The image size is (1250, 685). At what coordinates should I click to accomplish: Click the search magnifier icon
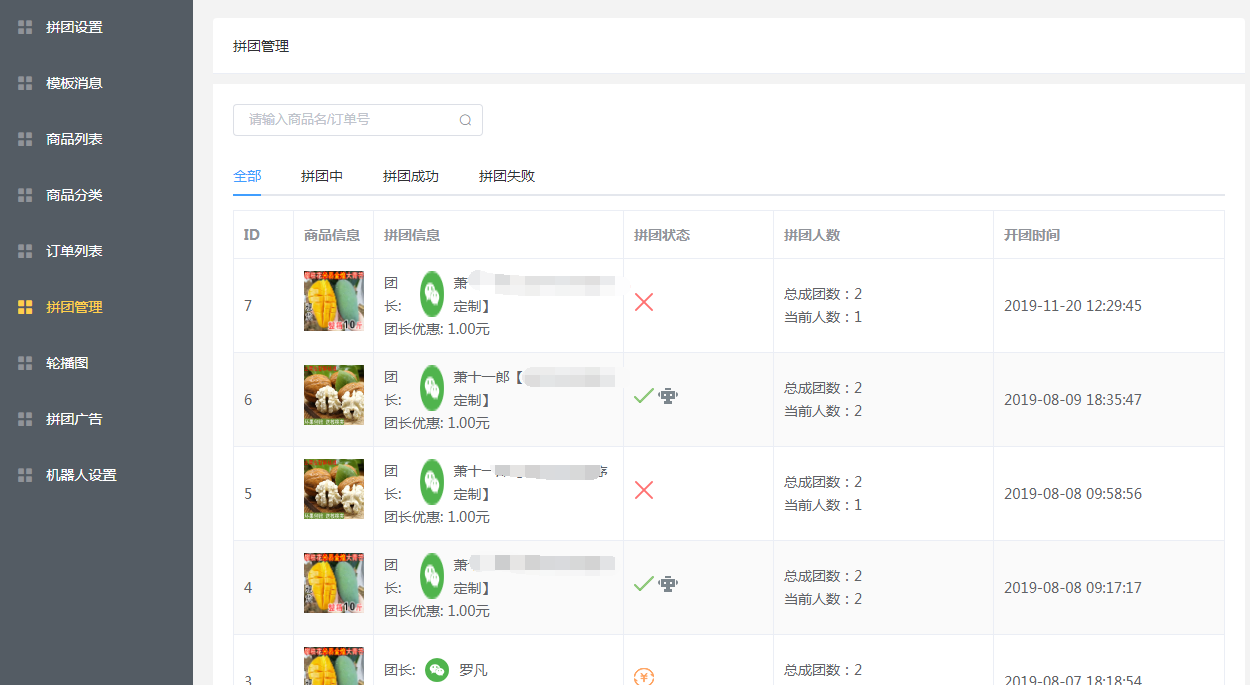click(465, 120)
